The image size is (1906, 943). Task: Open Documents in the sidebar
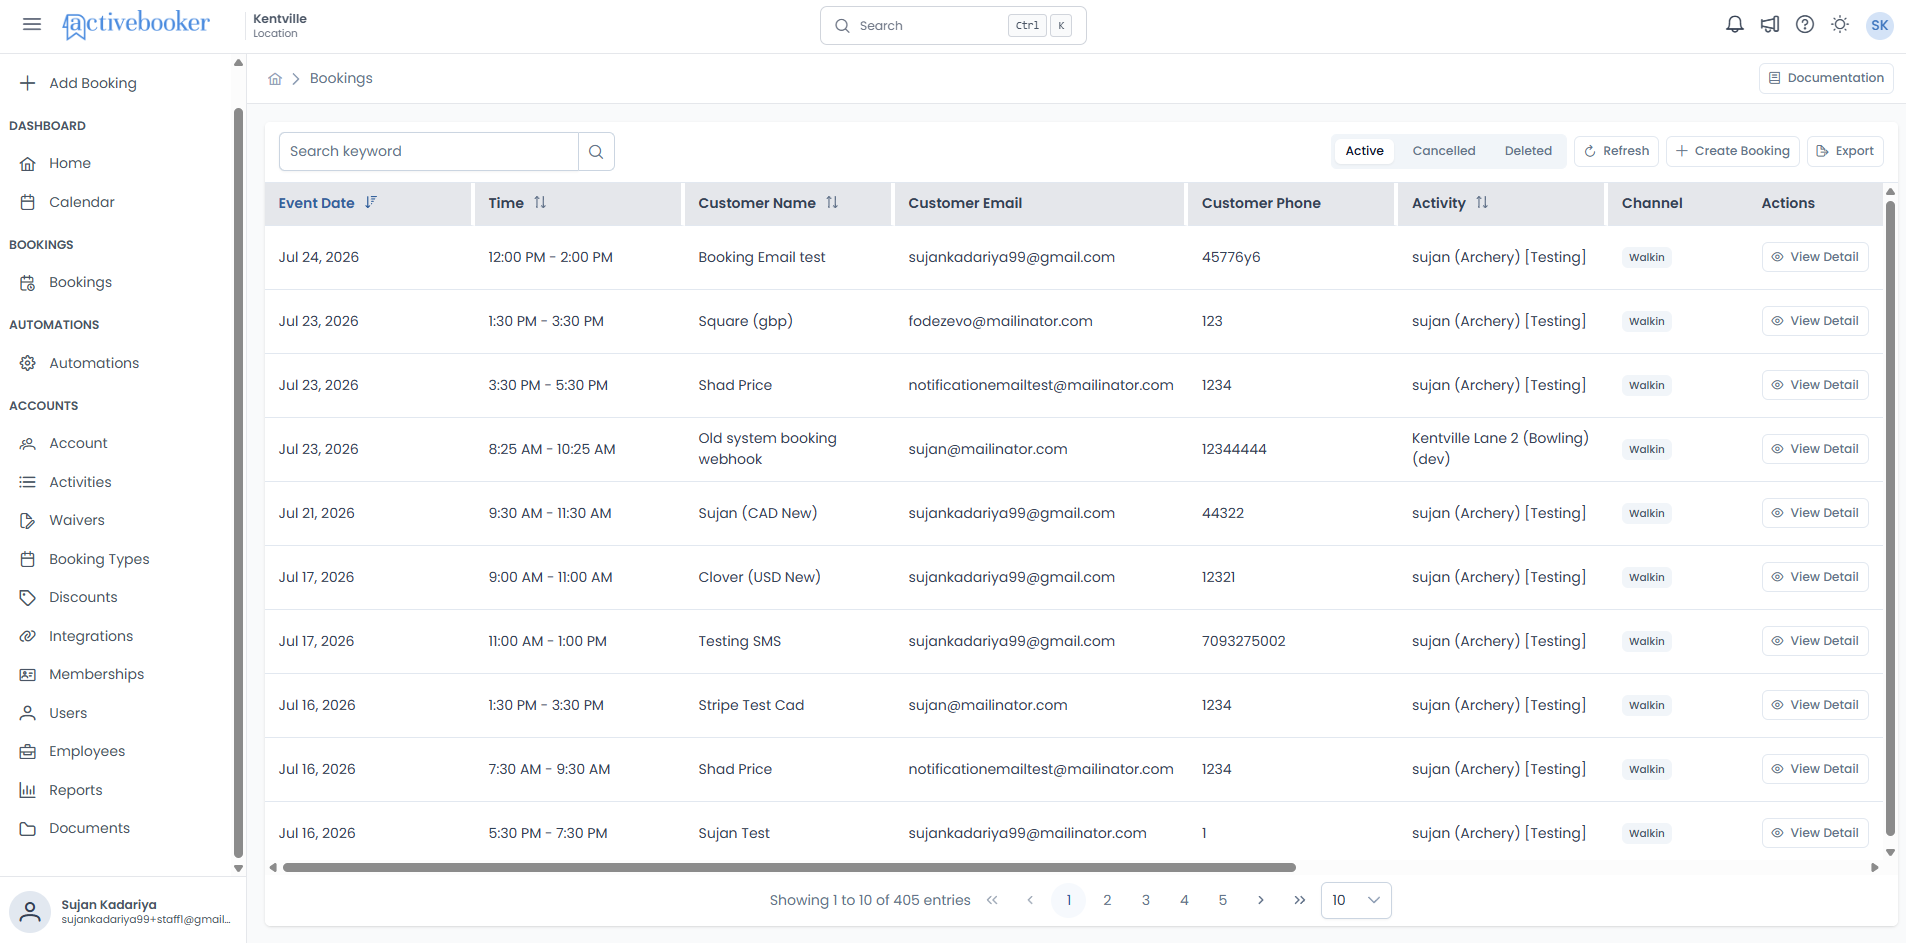pos(89,828)
